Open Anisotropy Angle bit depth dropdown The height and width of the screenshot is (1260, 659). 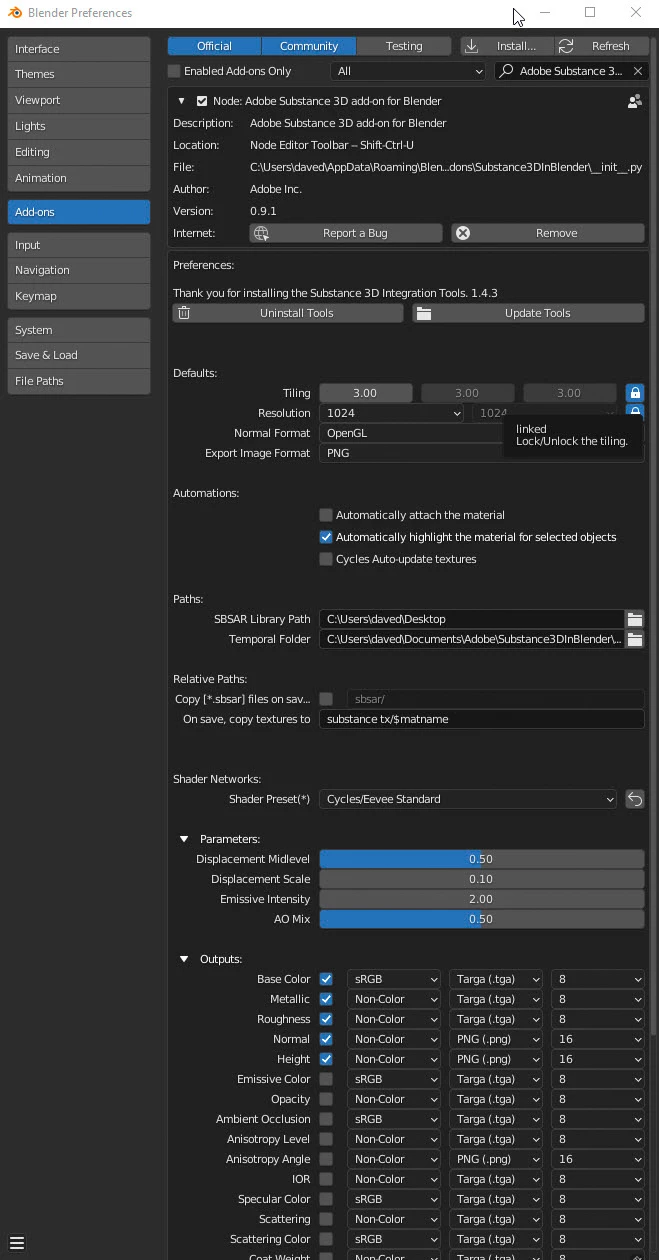click(597, 1159)
